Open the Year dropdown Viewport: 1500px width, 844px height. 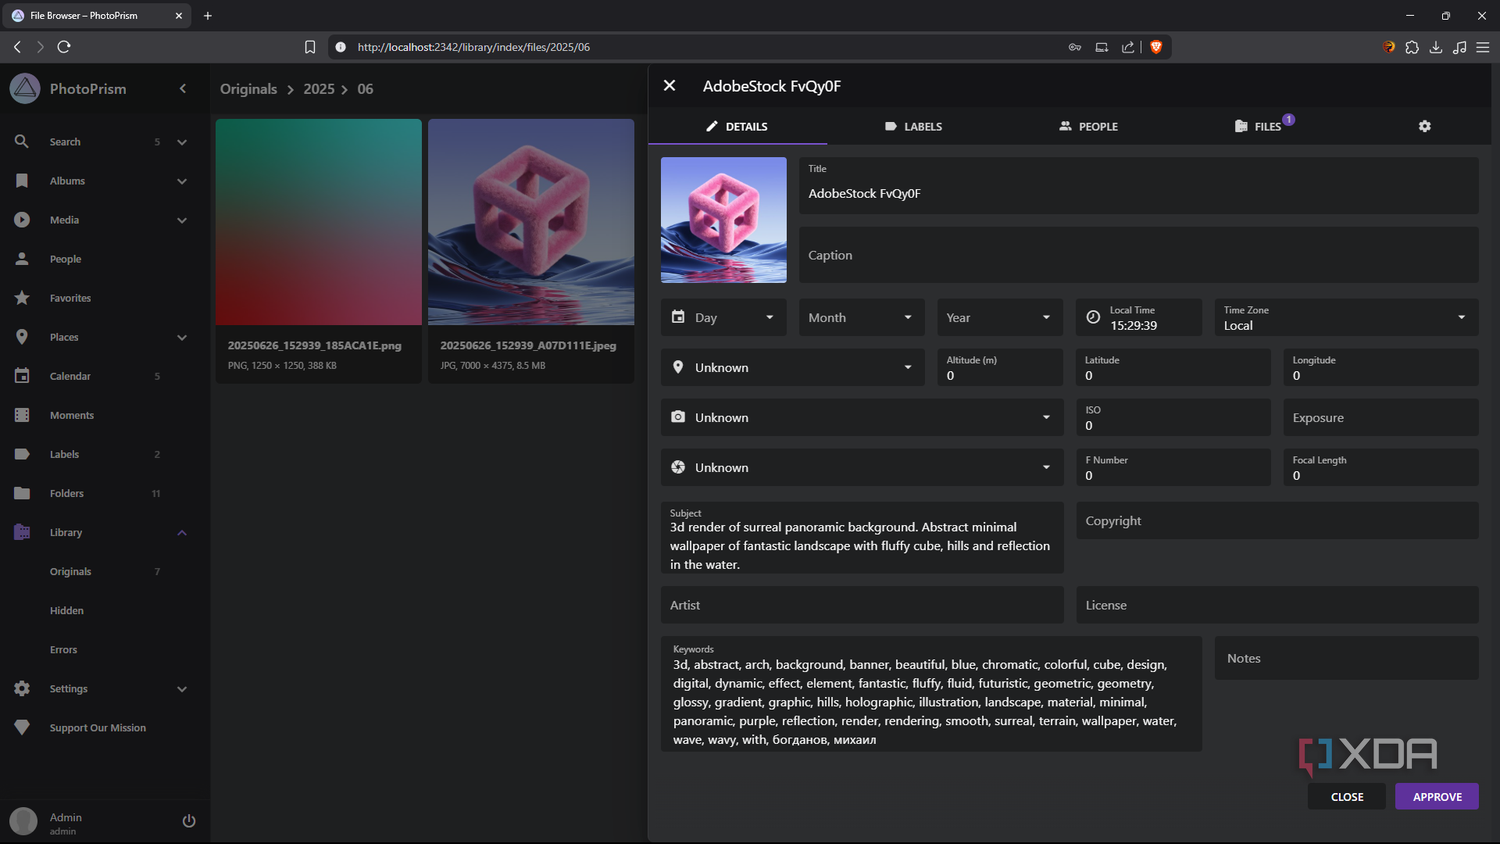(x=1000, y=317)
